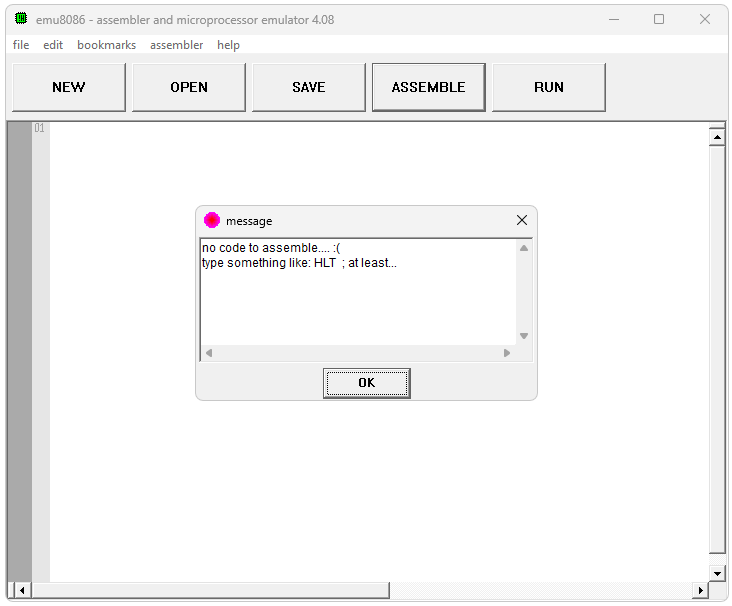Click line number 01 in the gutter
The height and width of the screenshot is (606, 732).
[x=39, y=128]
